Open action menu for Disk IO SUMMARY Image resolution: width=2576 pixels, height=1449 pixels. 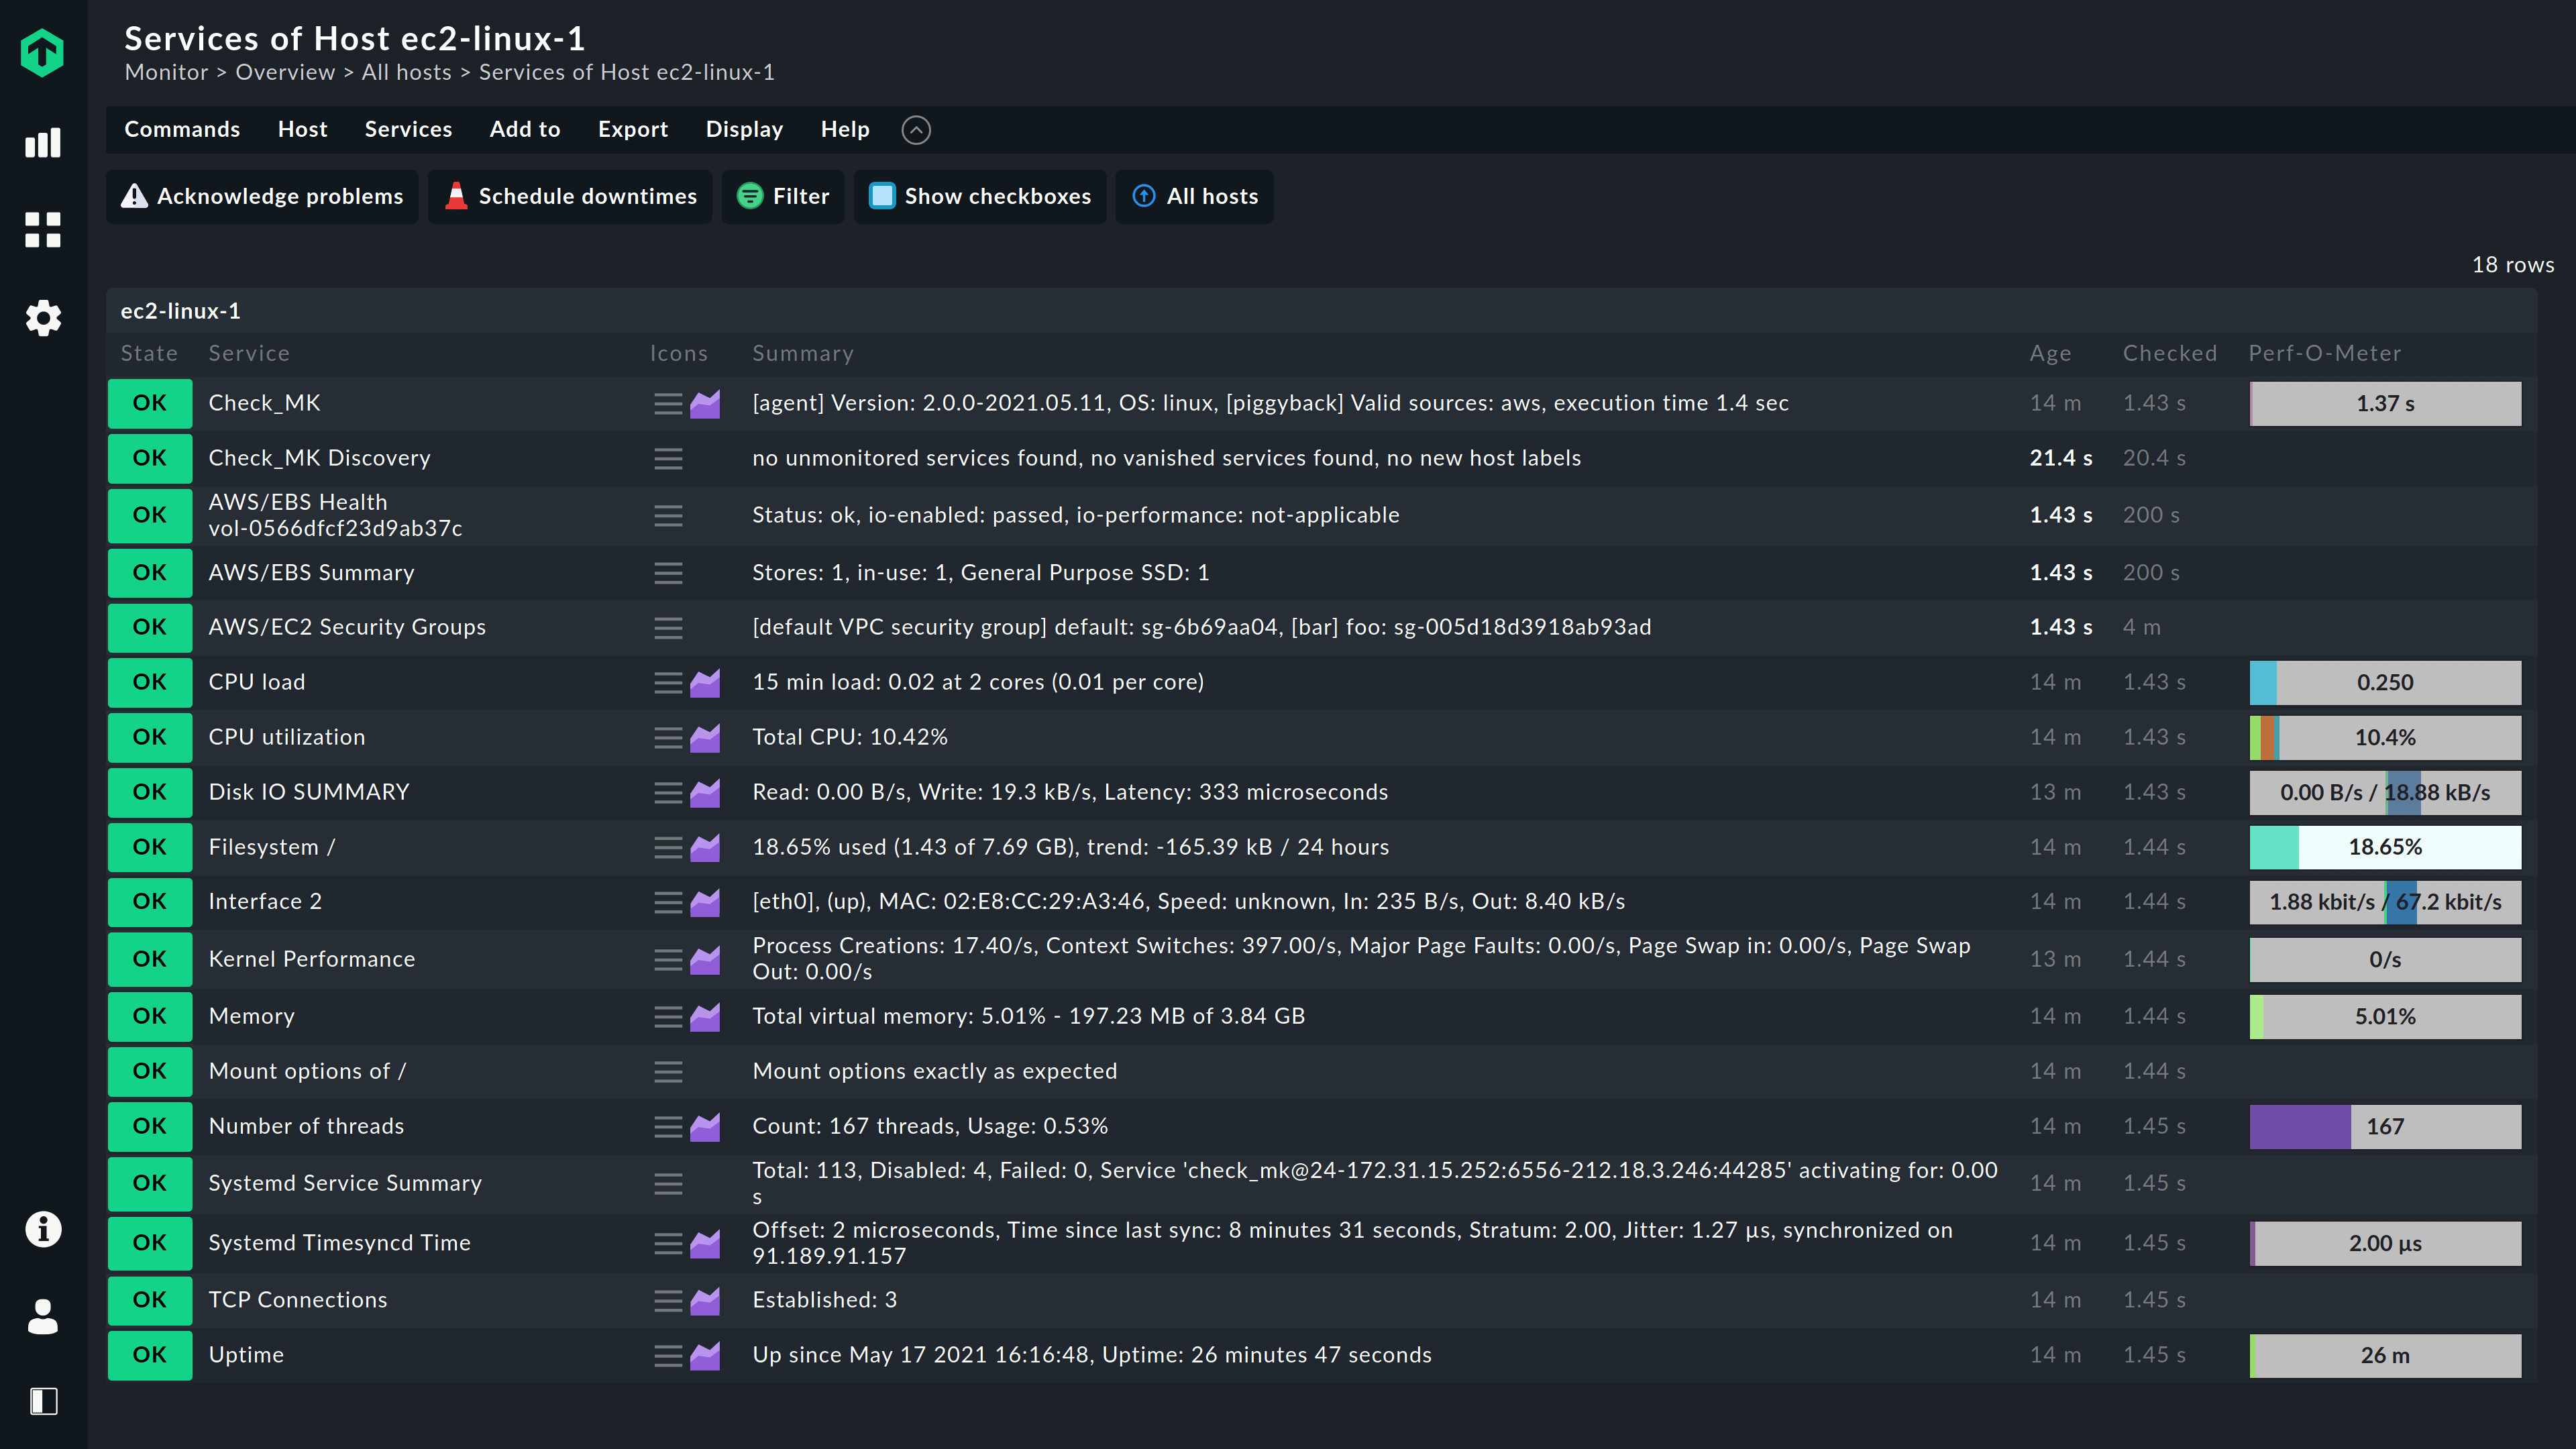click(x=668, y=793)
